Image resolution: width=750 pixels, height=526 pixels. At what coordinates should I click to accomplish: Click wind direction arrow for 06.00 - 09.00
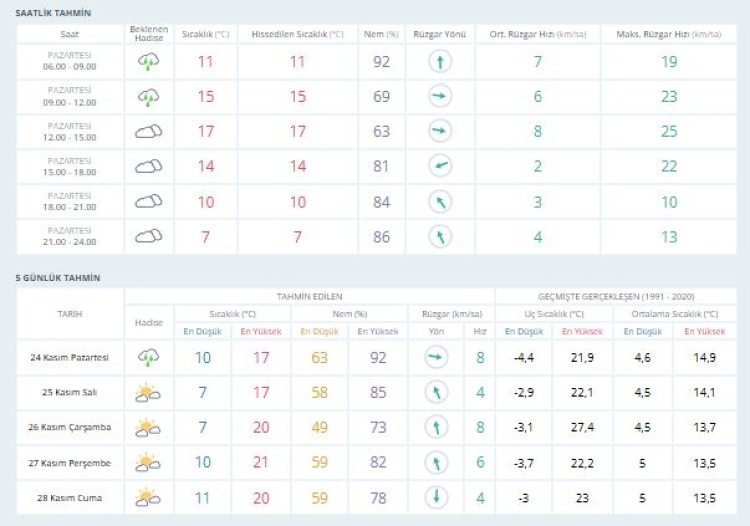(439, 62)
